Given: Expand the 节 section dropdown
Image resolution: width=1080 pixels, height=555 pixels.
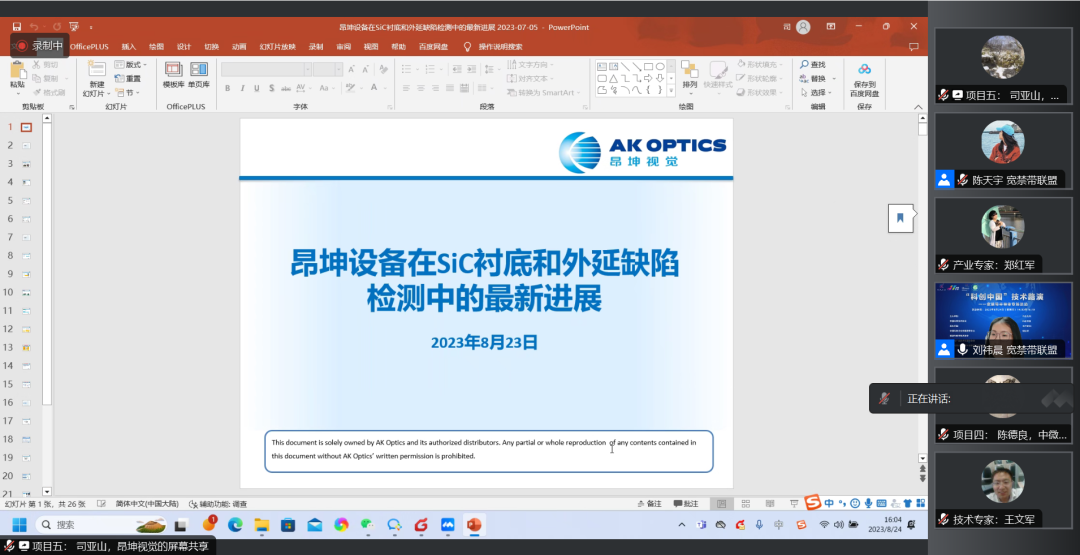Looking at the screenshot, I should pos(128,93).
